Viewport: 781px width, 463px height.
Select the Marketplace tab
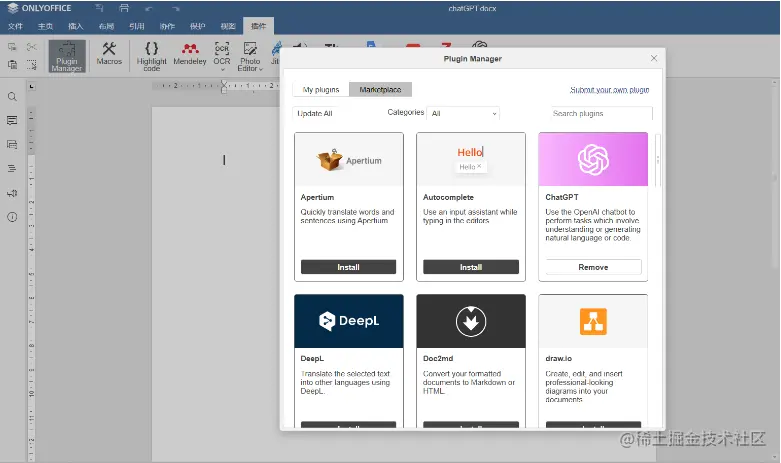(380, 90)
